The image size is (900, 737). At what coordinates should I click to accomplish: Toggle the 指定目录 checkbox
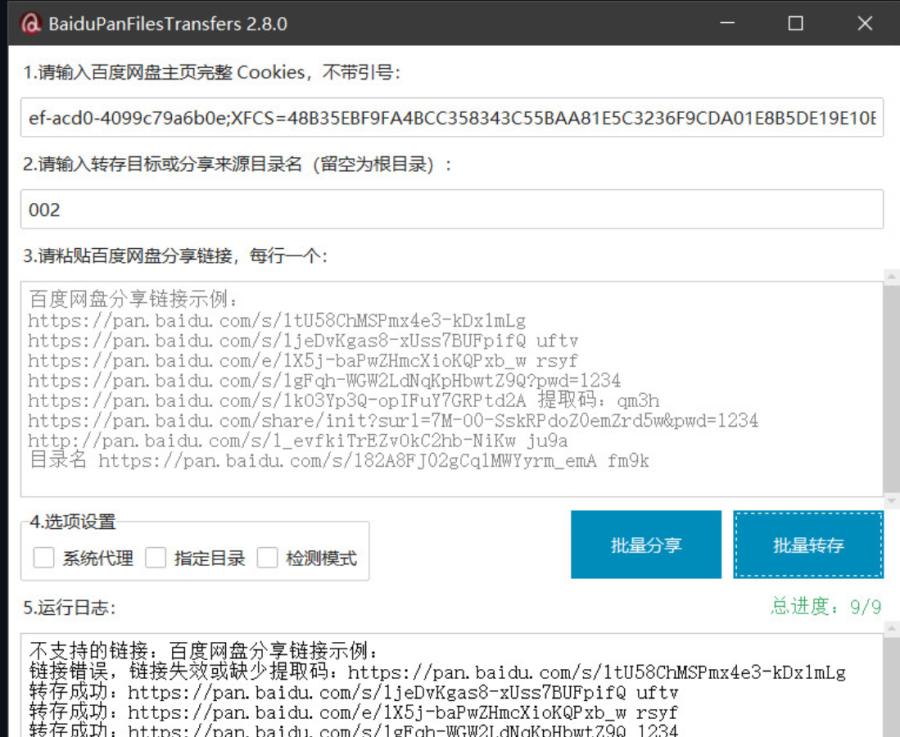(156, 557)
